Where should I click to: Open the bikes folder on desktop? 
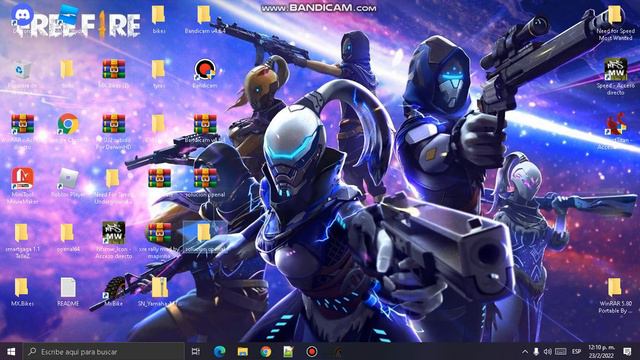(159, 15)
